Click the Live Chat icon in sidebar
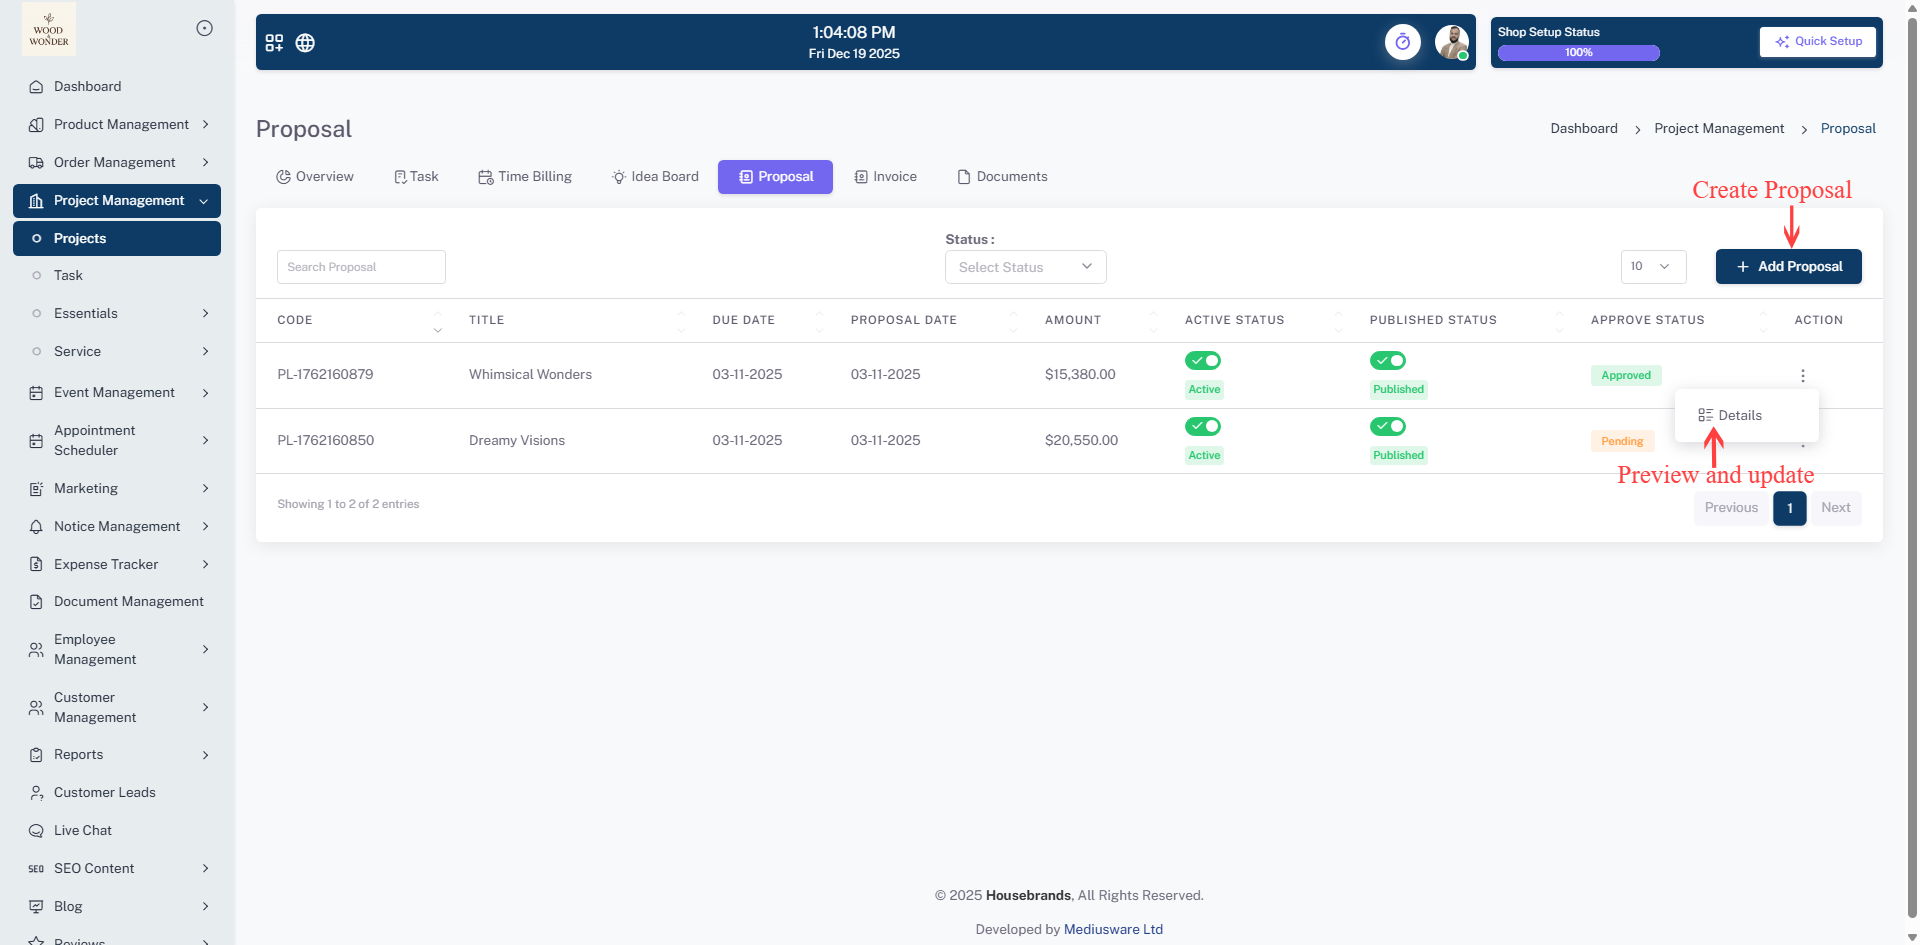The image size is (1920, 945). (36, 831)
